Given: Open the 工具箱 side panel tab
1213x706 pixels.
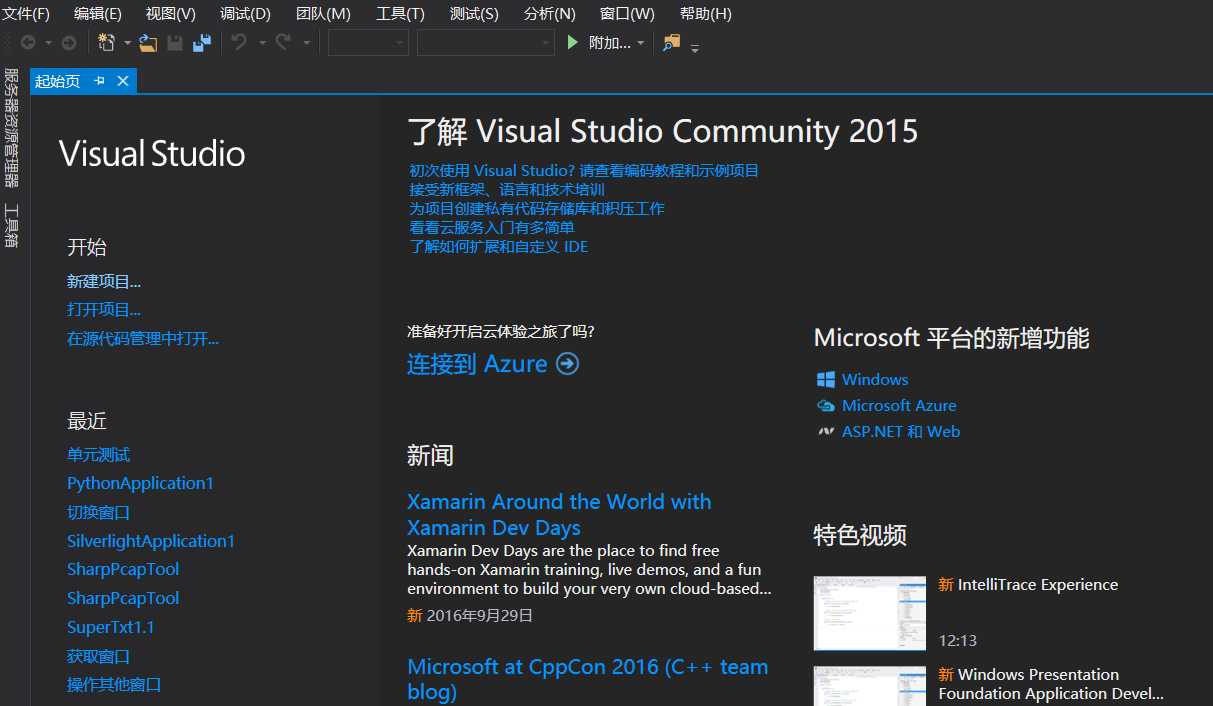Looking at the screenshot, I should pos(11,225).
